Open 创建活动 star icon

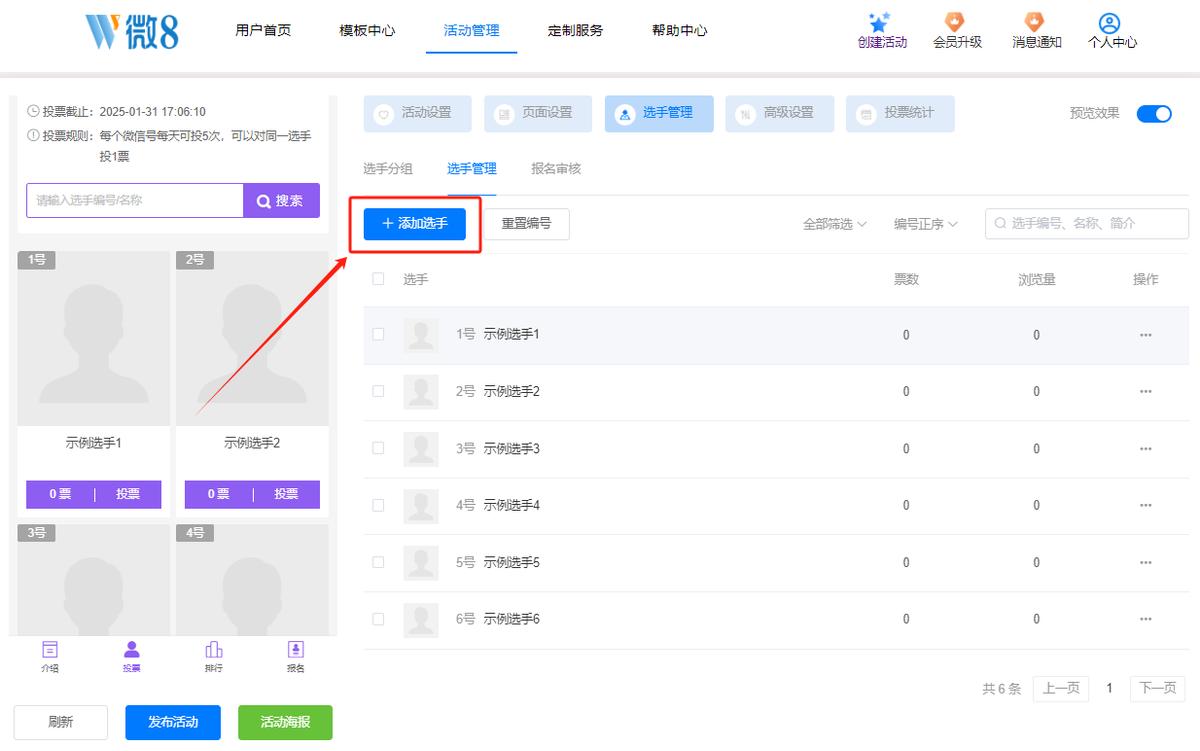tap(880, 22)
